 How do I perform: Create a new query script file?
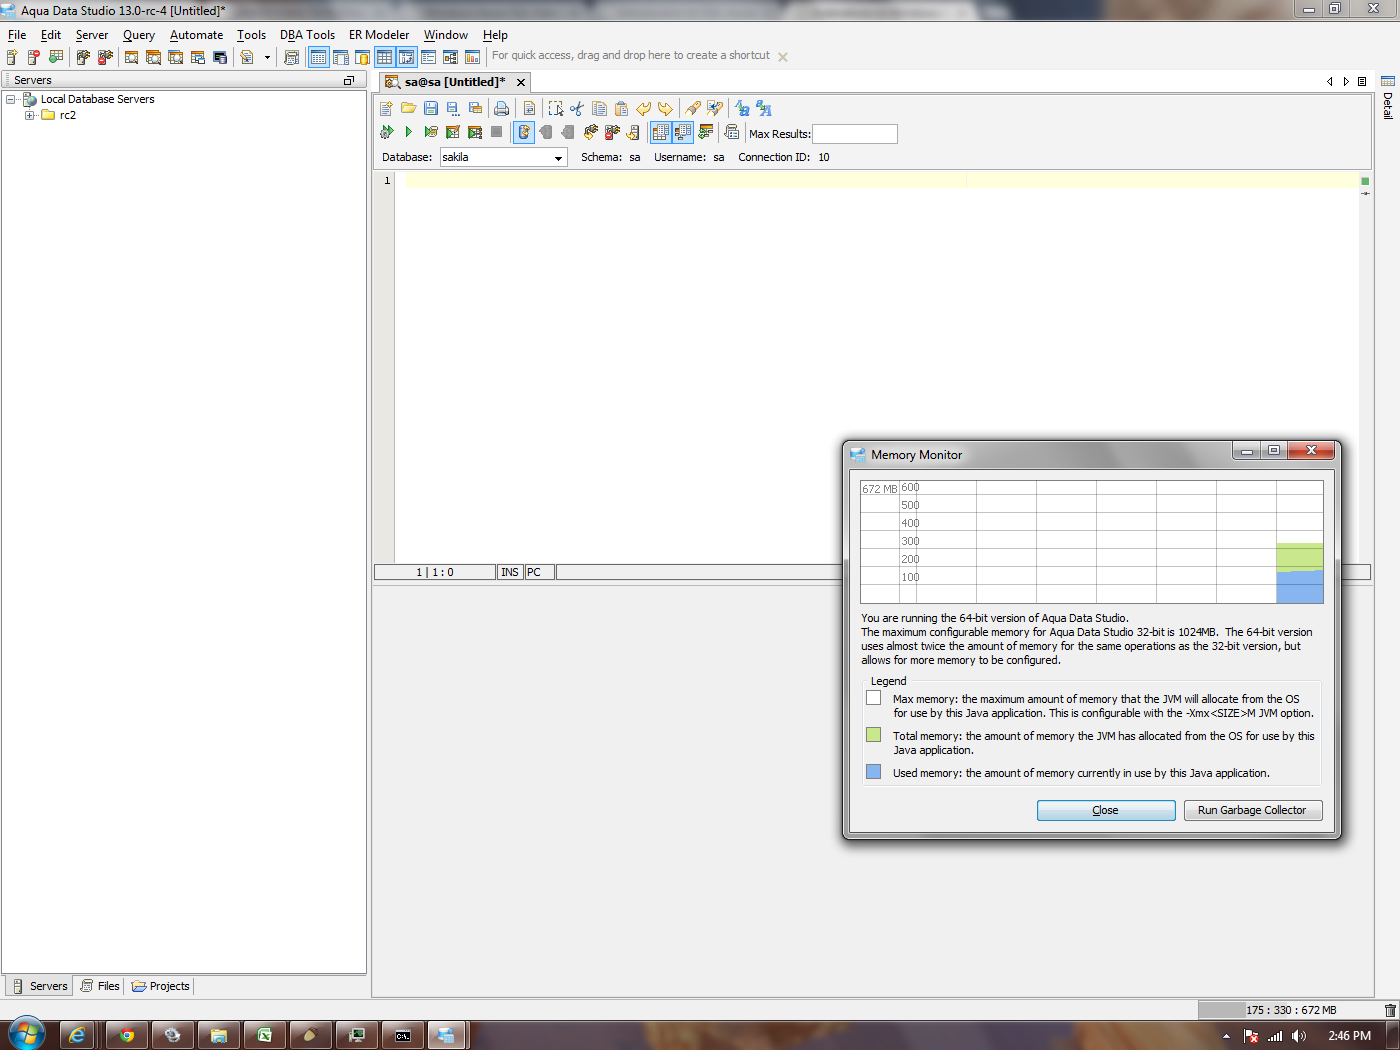387,108
